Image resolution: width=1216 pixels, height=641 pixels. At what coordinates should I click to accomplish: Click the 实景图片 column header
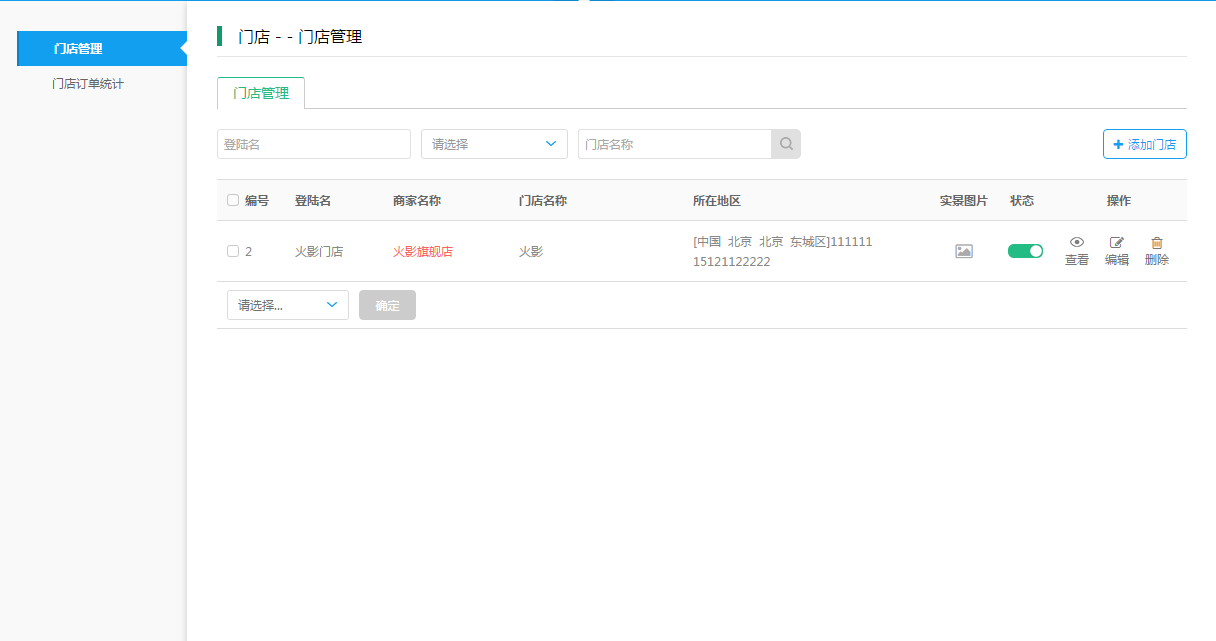point(964,200)
